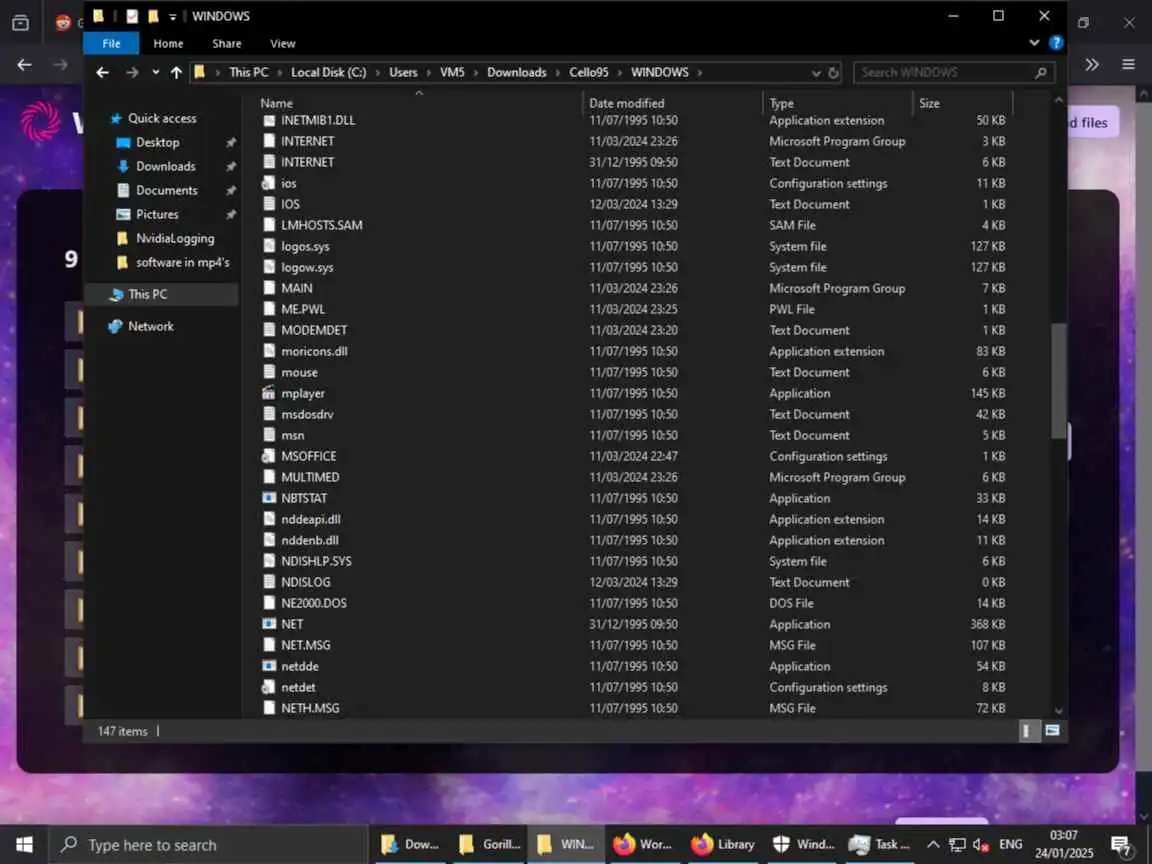
Task: Open Documents in navigation pane
Action: (x=166, y=190)
